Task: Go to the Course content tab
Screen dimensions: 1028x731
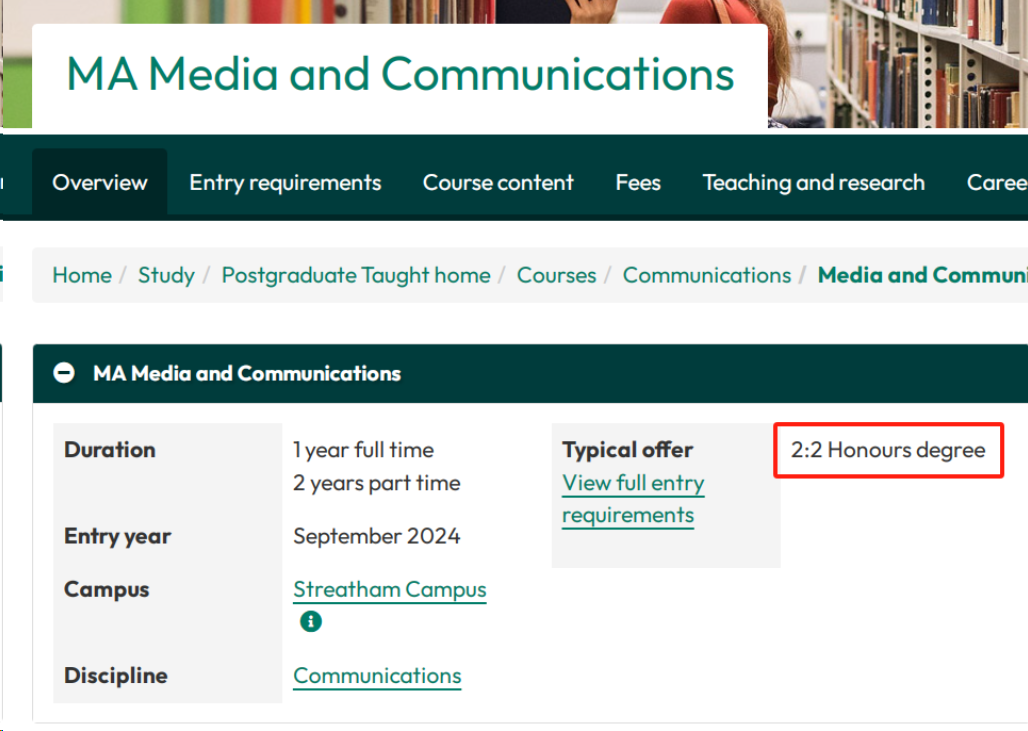Action: point(498,183)
